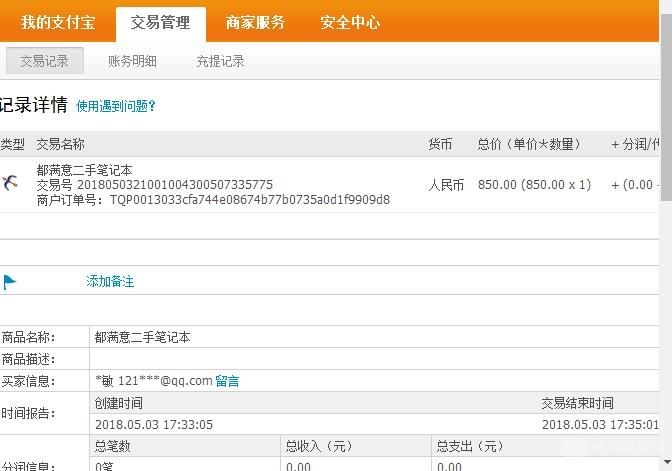Click the 留言 link beside buyer email
This screenshot has height=471, width=672.
(227, 381)
